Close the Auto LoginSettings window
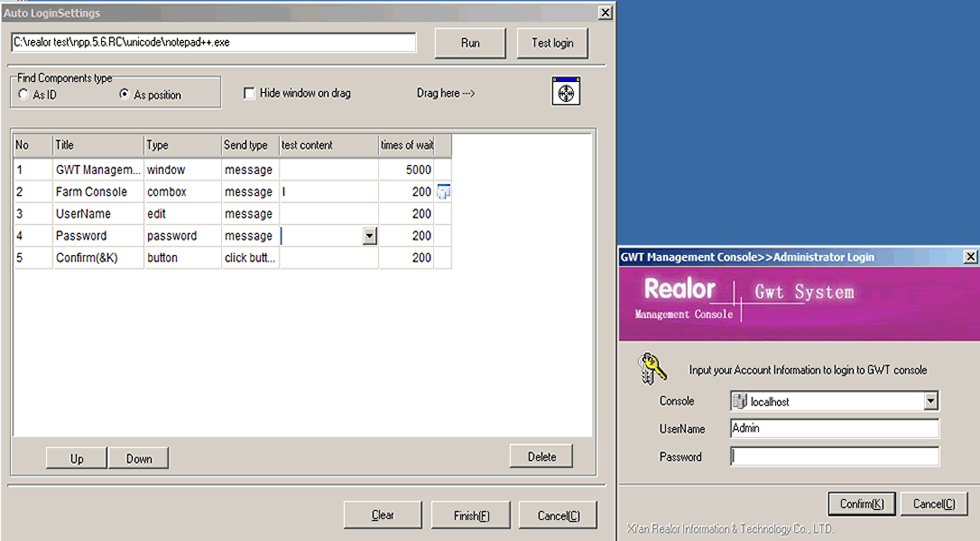Image resolution: width=980 pixels, height=541 pixels. 604,13
